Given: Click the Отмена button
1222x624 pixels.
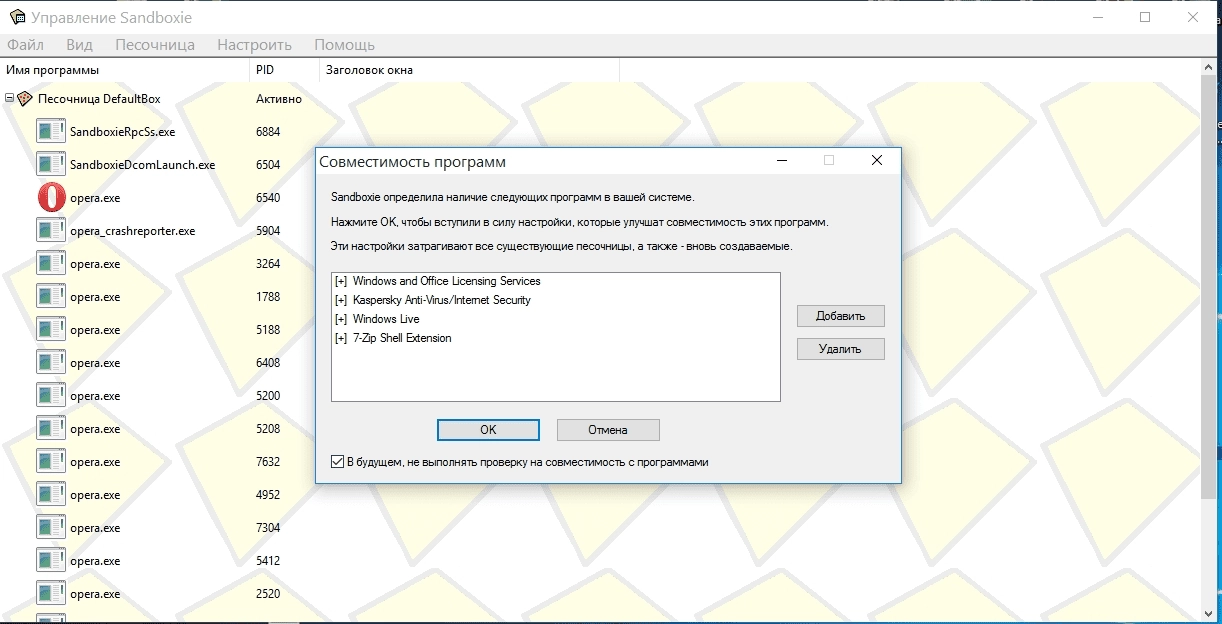Looking at the screenshot, I should [x=608, y=429].
